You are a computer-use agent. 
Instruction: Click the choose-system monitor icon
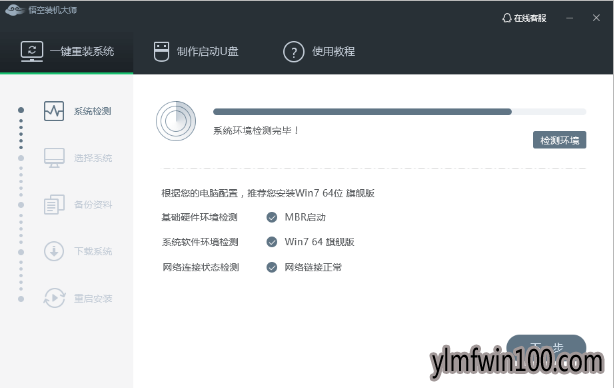point(54,158)
